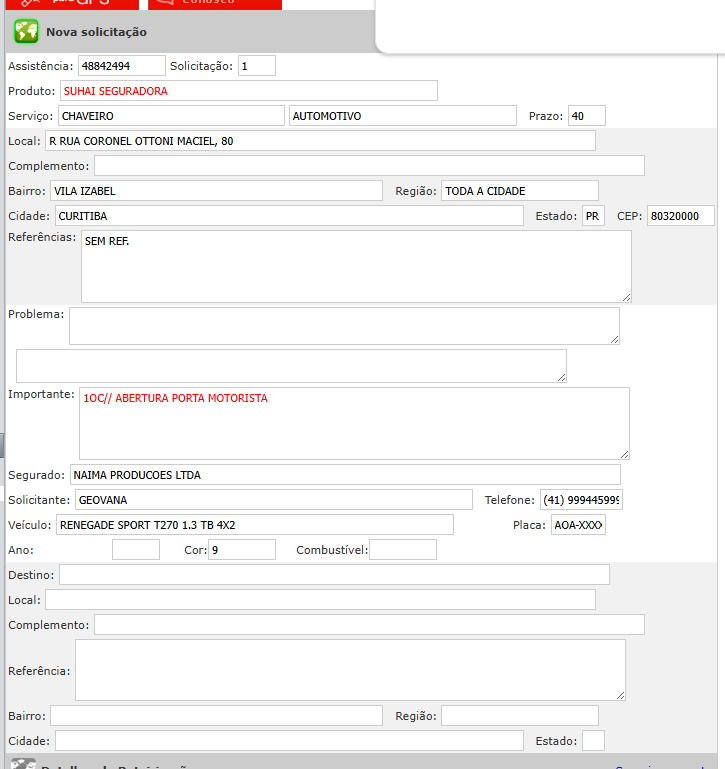The image size is (725, 769).
Task: Click the Placa field AOA-XXXX
Action: [x=578, y=525]
